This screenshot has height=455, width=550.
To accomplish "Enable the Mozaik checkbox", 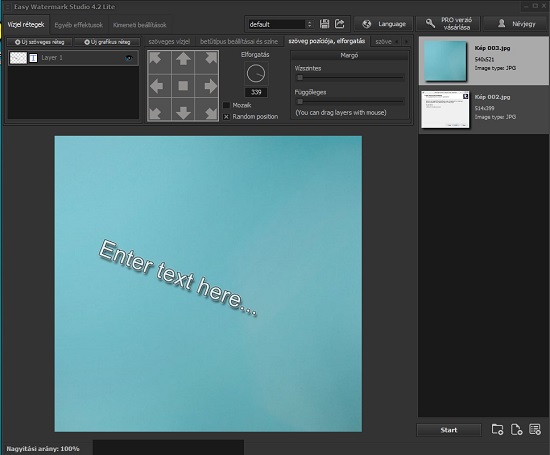I will tap(226, 105).
